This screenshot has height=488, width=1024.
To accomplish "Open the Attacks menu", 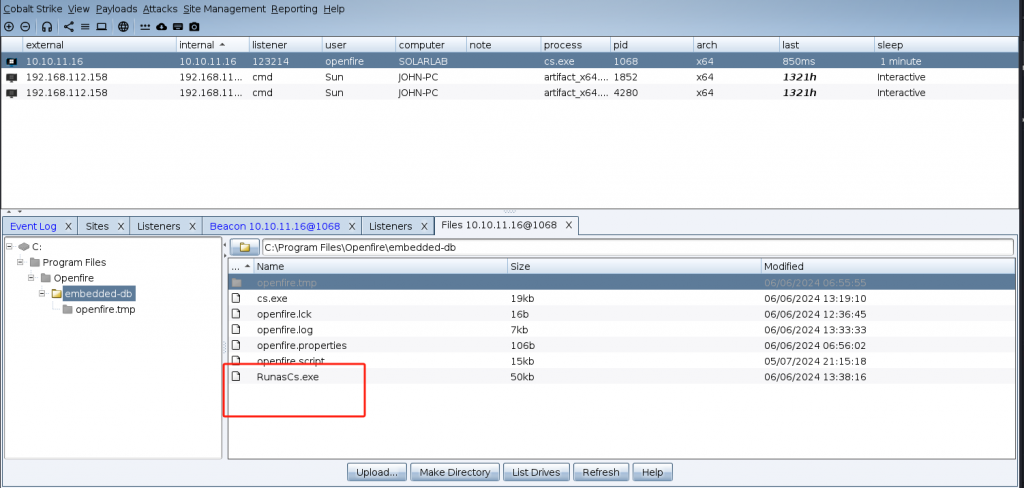I will point(159,9).
